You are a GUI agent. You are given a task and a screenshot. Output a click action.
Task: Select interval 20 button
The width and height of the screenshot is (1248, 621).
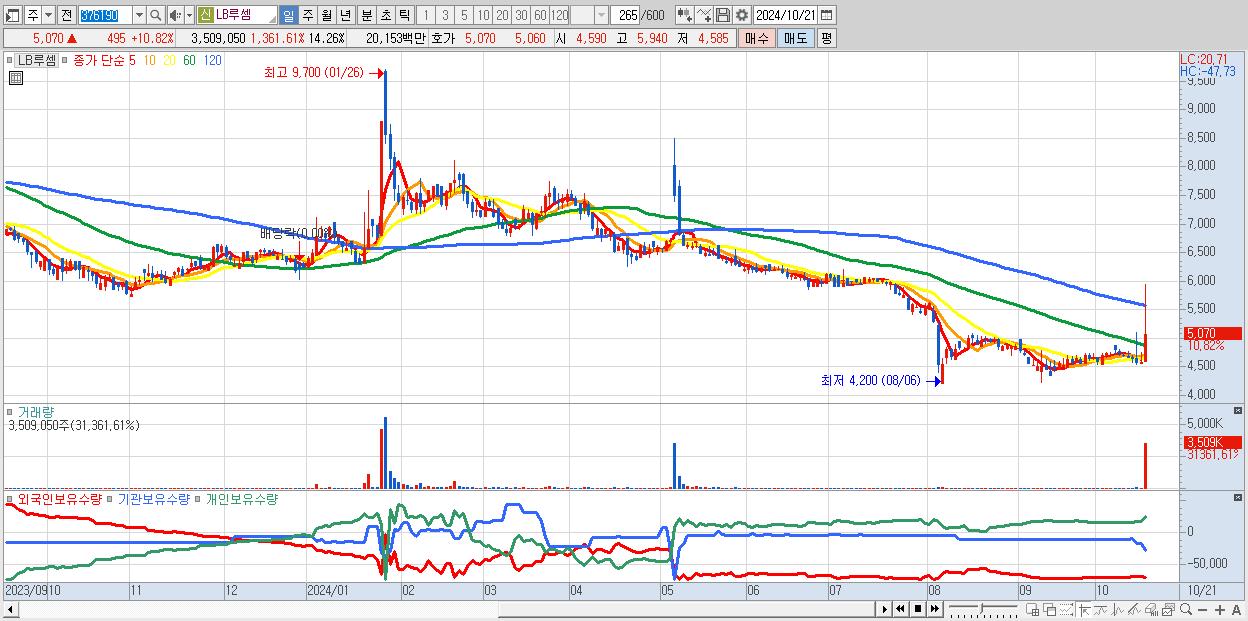(502, 15)
